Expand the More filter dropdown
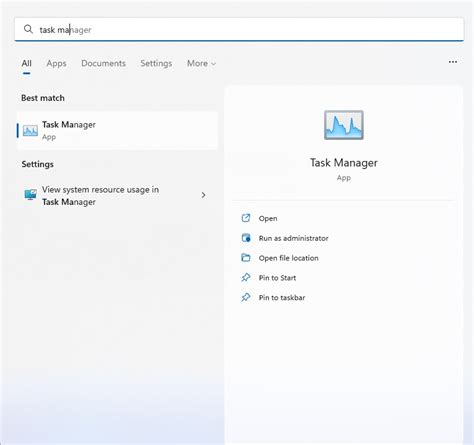 [201, 63]
